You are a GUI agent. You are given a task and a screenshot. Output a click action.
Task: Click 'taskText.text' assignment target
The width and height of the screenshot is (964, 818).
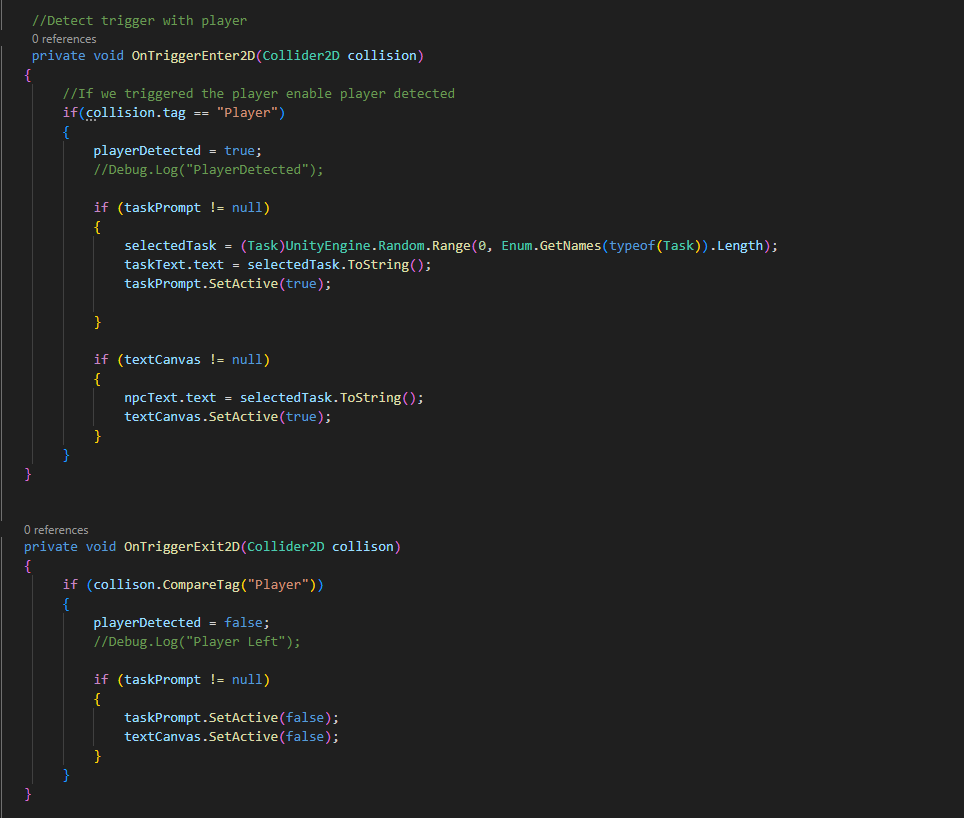[174, 264]
